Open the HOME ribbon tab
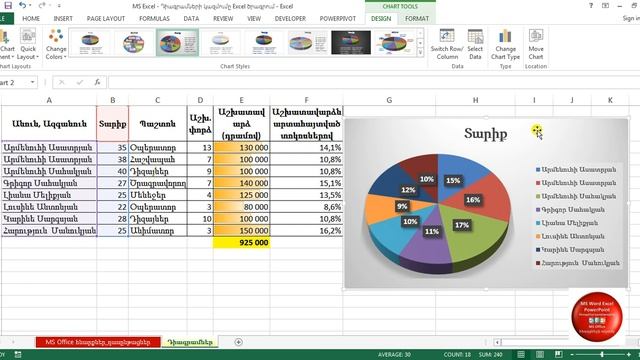The height and width of the screenshot is (360, 640). [x=31, y=19]
